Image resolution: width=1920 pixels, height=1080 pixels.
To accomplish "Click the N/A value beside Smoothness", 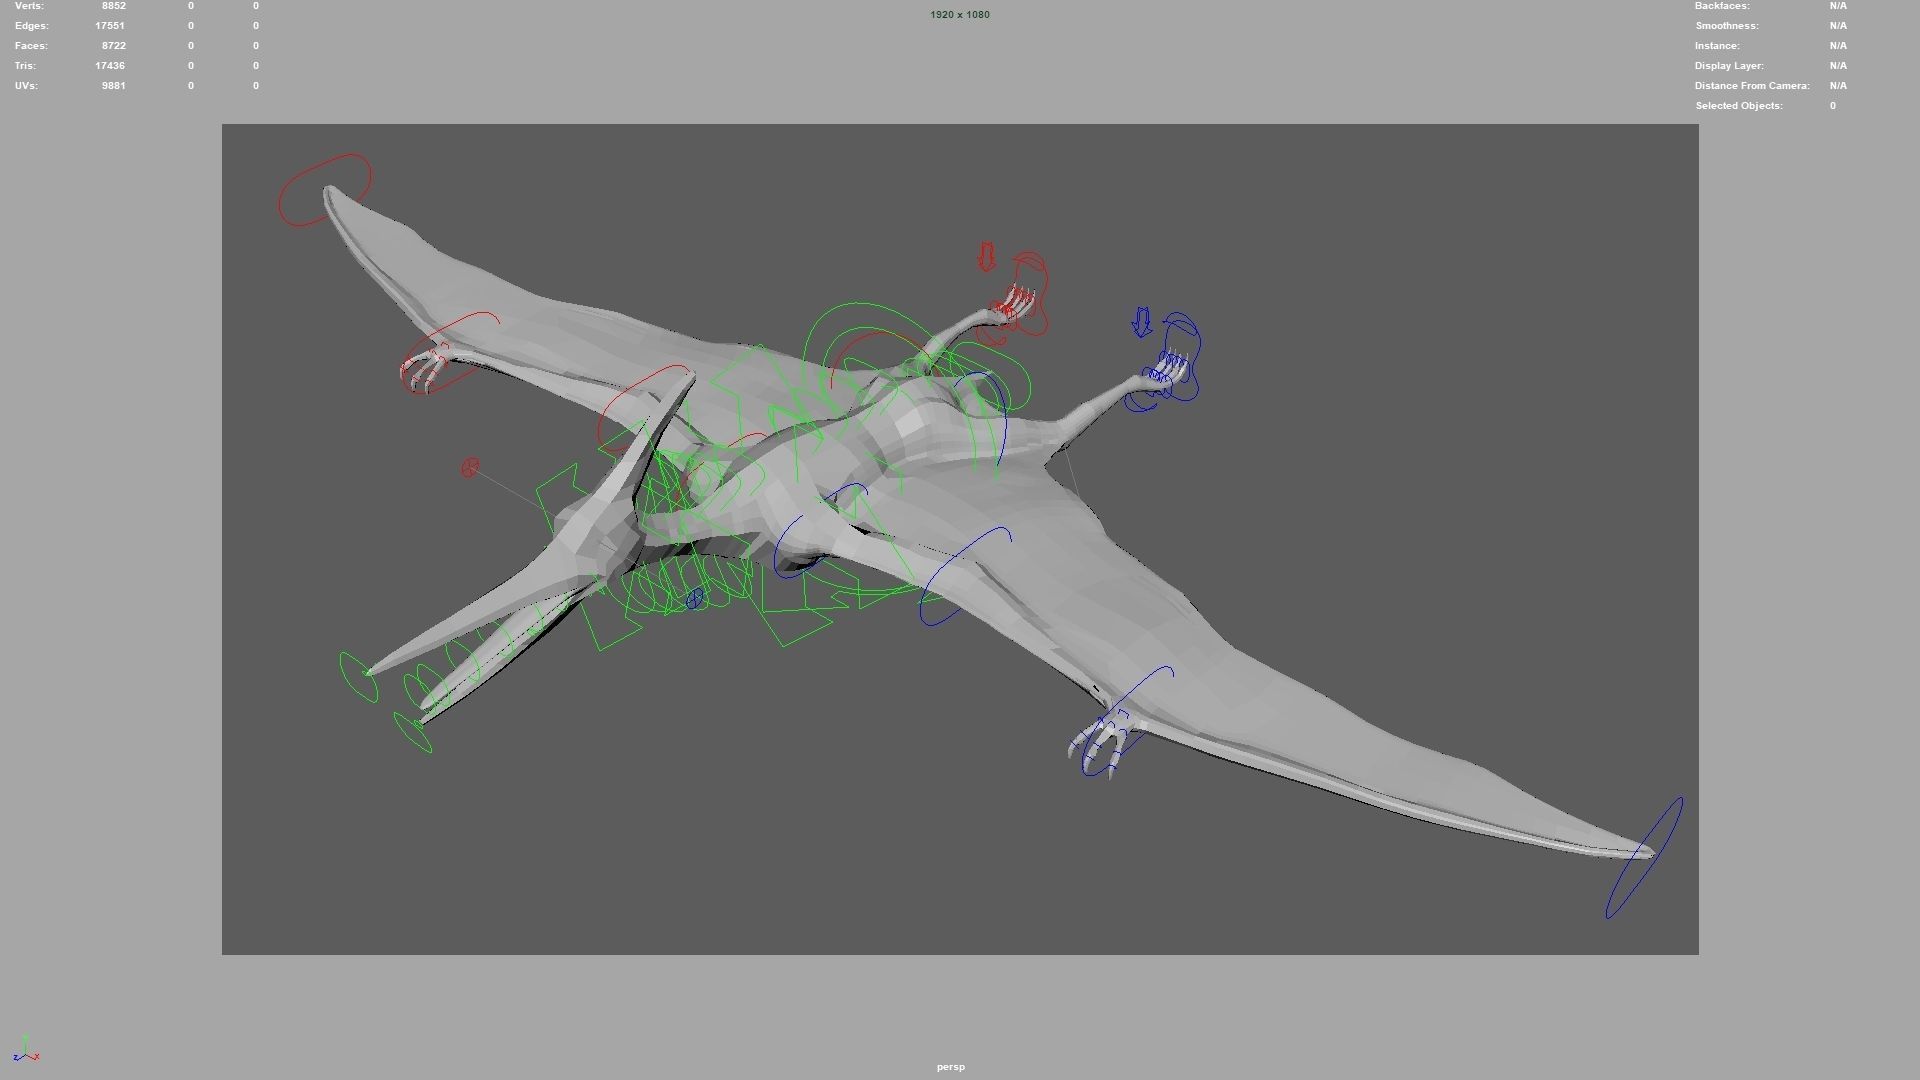I will pos(1838,26).
